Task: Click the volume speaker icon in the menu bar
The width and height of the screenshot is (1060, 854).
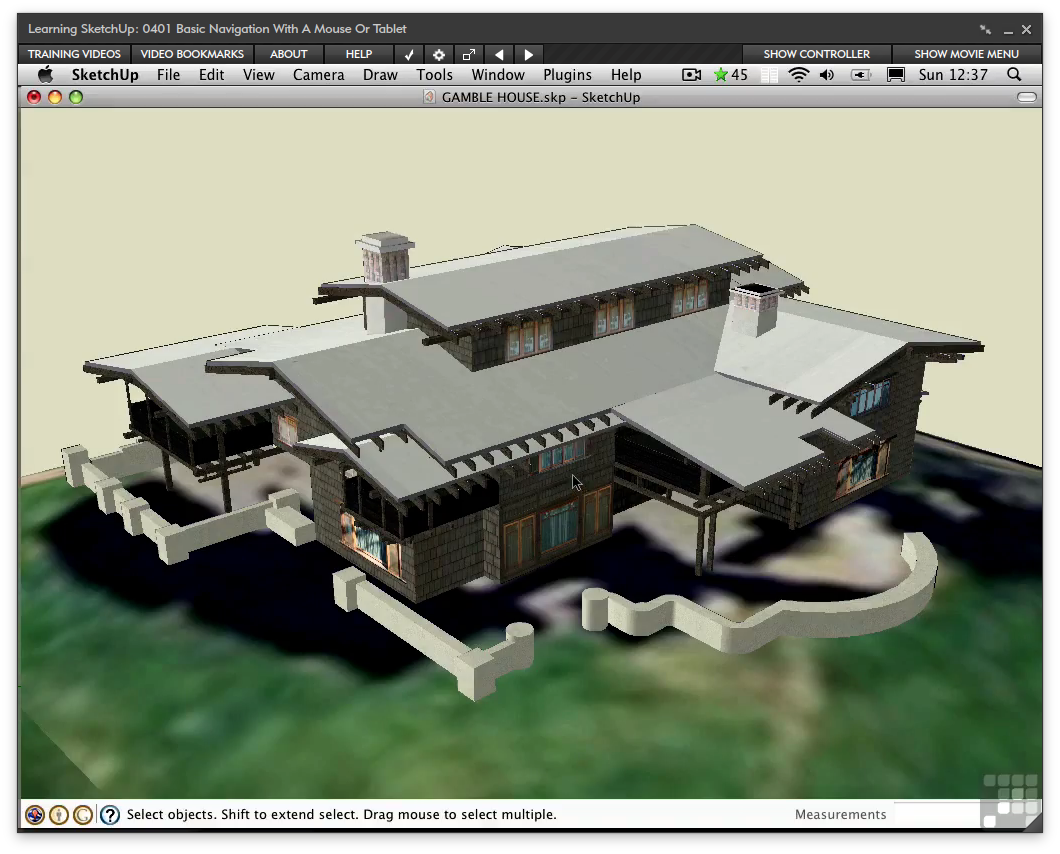Action: [x=827, y=75]
